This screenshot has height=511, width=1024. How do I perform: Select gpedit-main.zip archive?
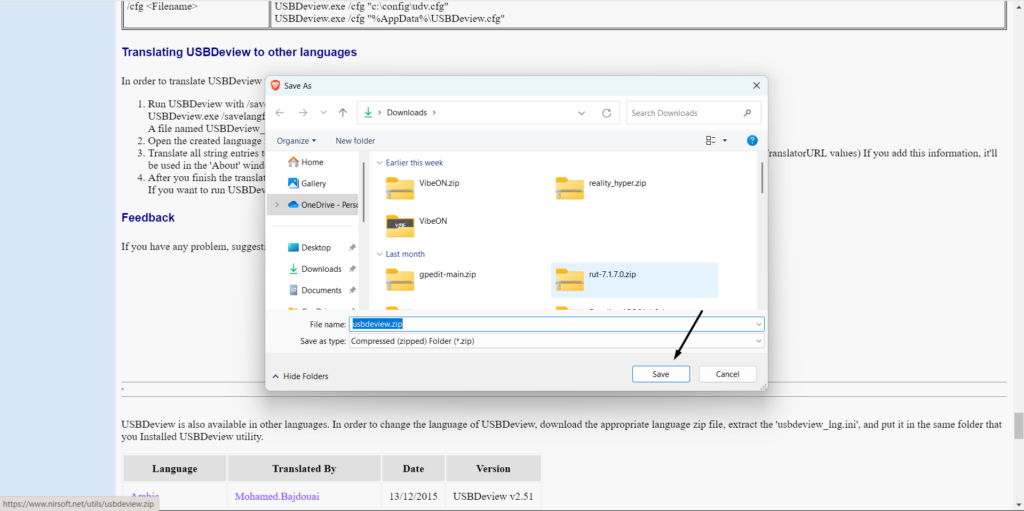click(400, 277)
